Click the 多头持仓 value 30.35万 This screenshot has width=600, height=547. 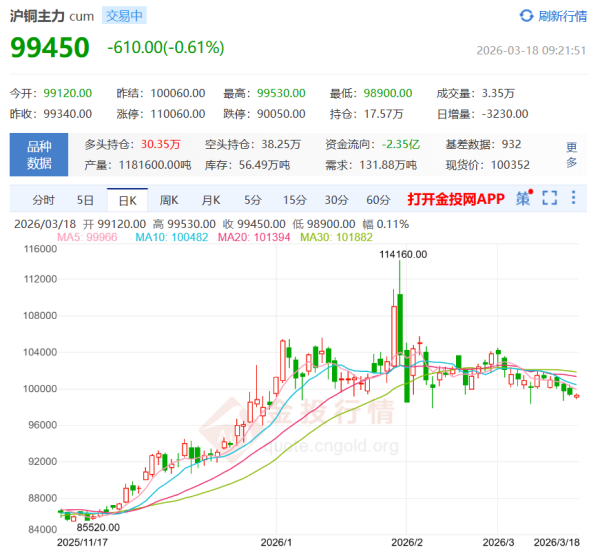(x=161, y=144)
